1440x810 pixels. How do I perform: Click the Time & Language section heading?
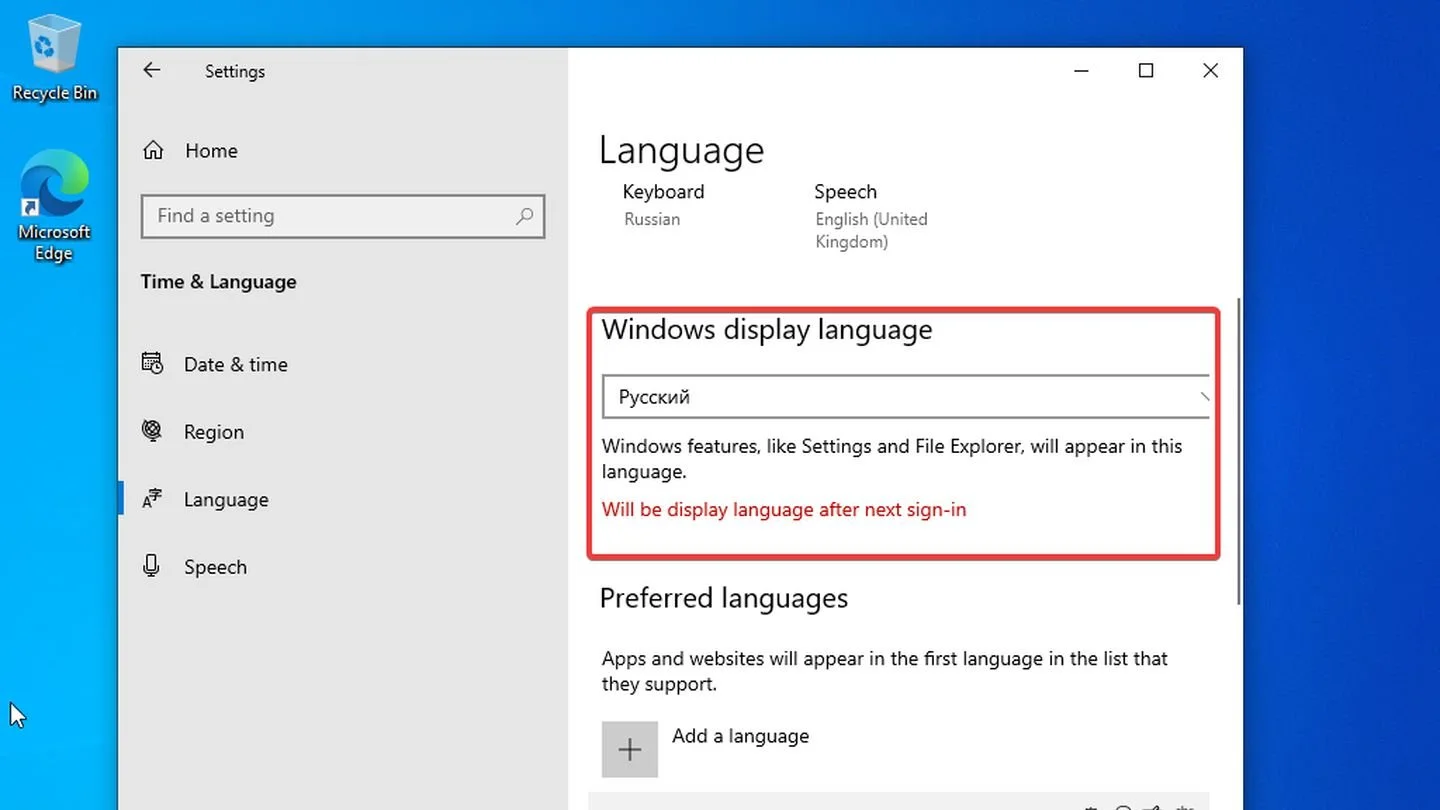pyautogui.click(x=218, y=282)
